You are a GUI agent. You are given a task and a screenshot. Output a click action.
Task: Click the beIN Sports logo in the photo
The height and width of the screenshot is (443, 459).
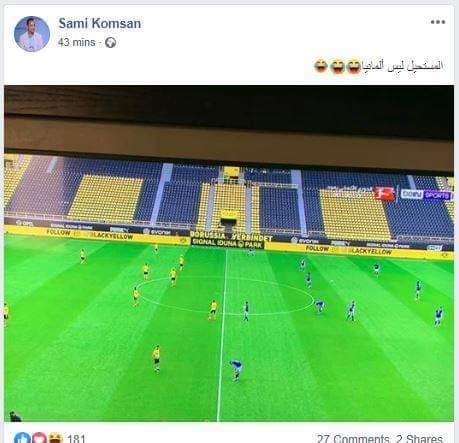427,195
